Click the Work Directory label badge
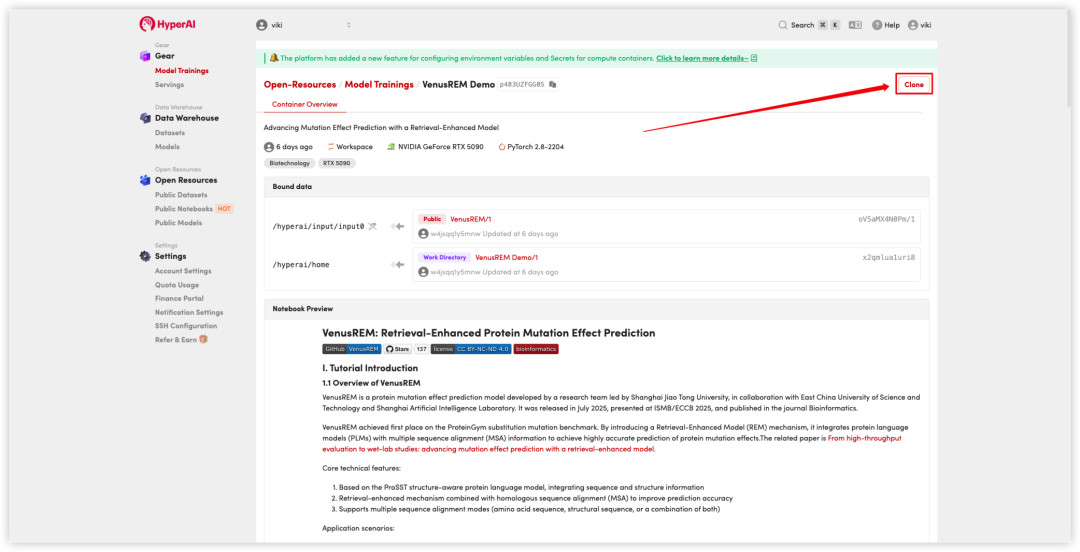The image size is (1080, 552). (x=444, y=258)
